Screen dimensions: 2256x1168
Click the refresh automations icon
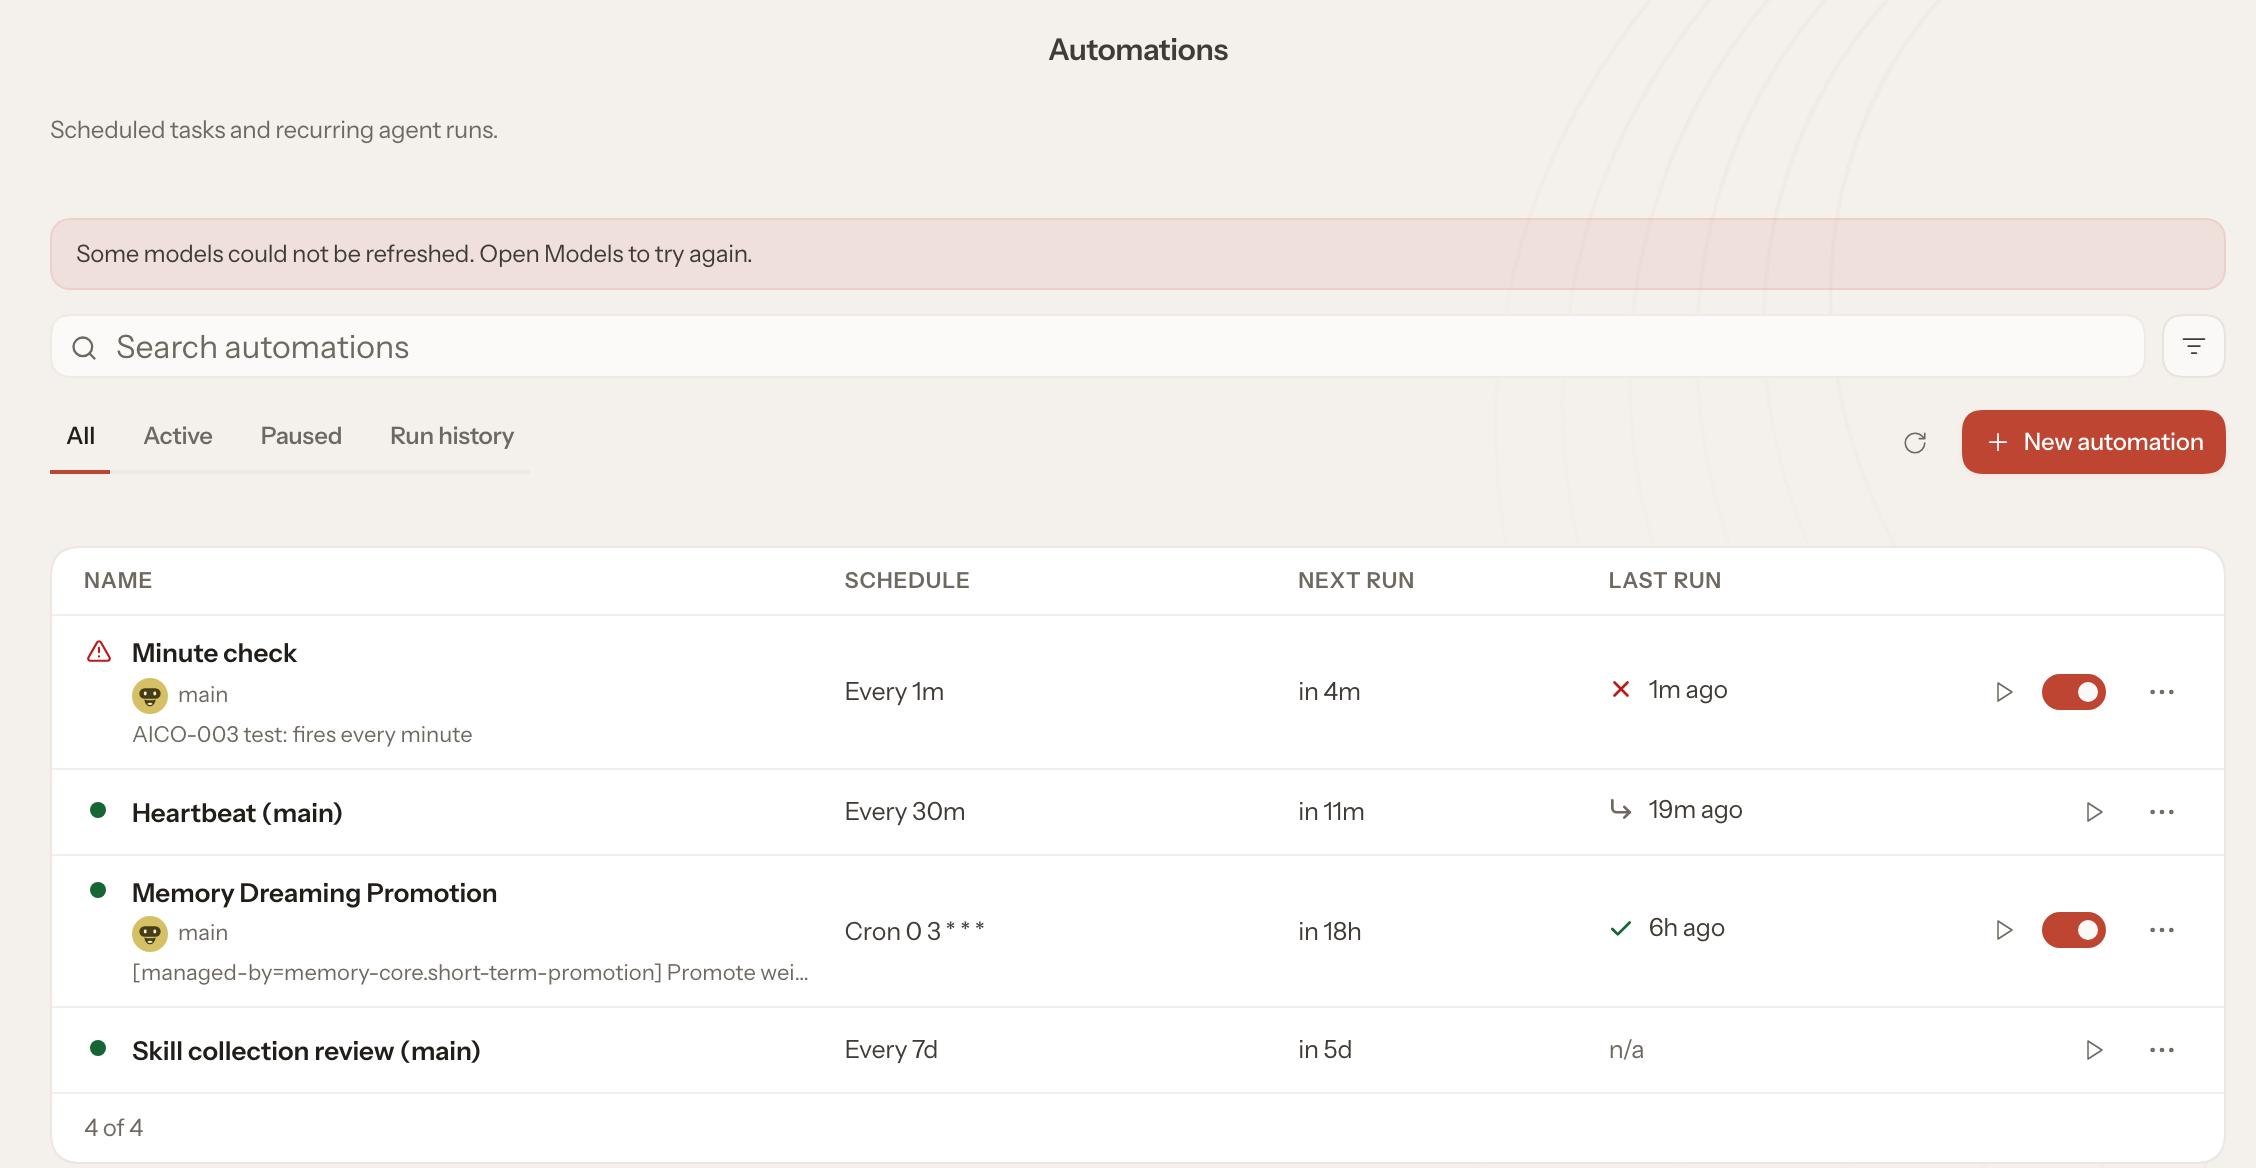pos(1915,443)
